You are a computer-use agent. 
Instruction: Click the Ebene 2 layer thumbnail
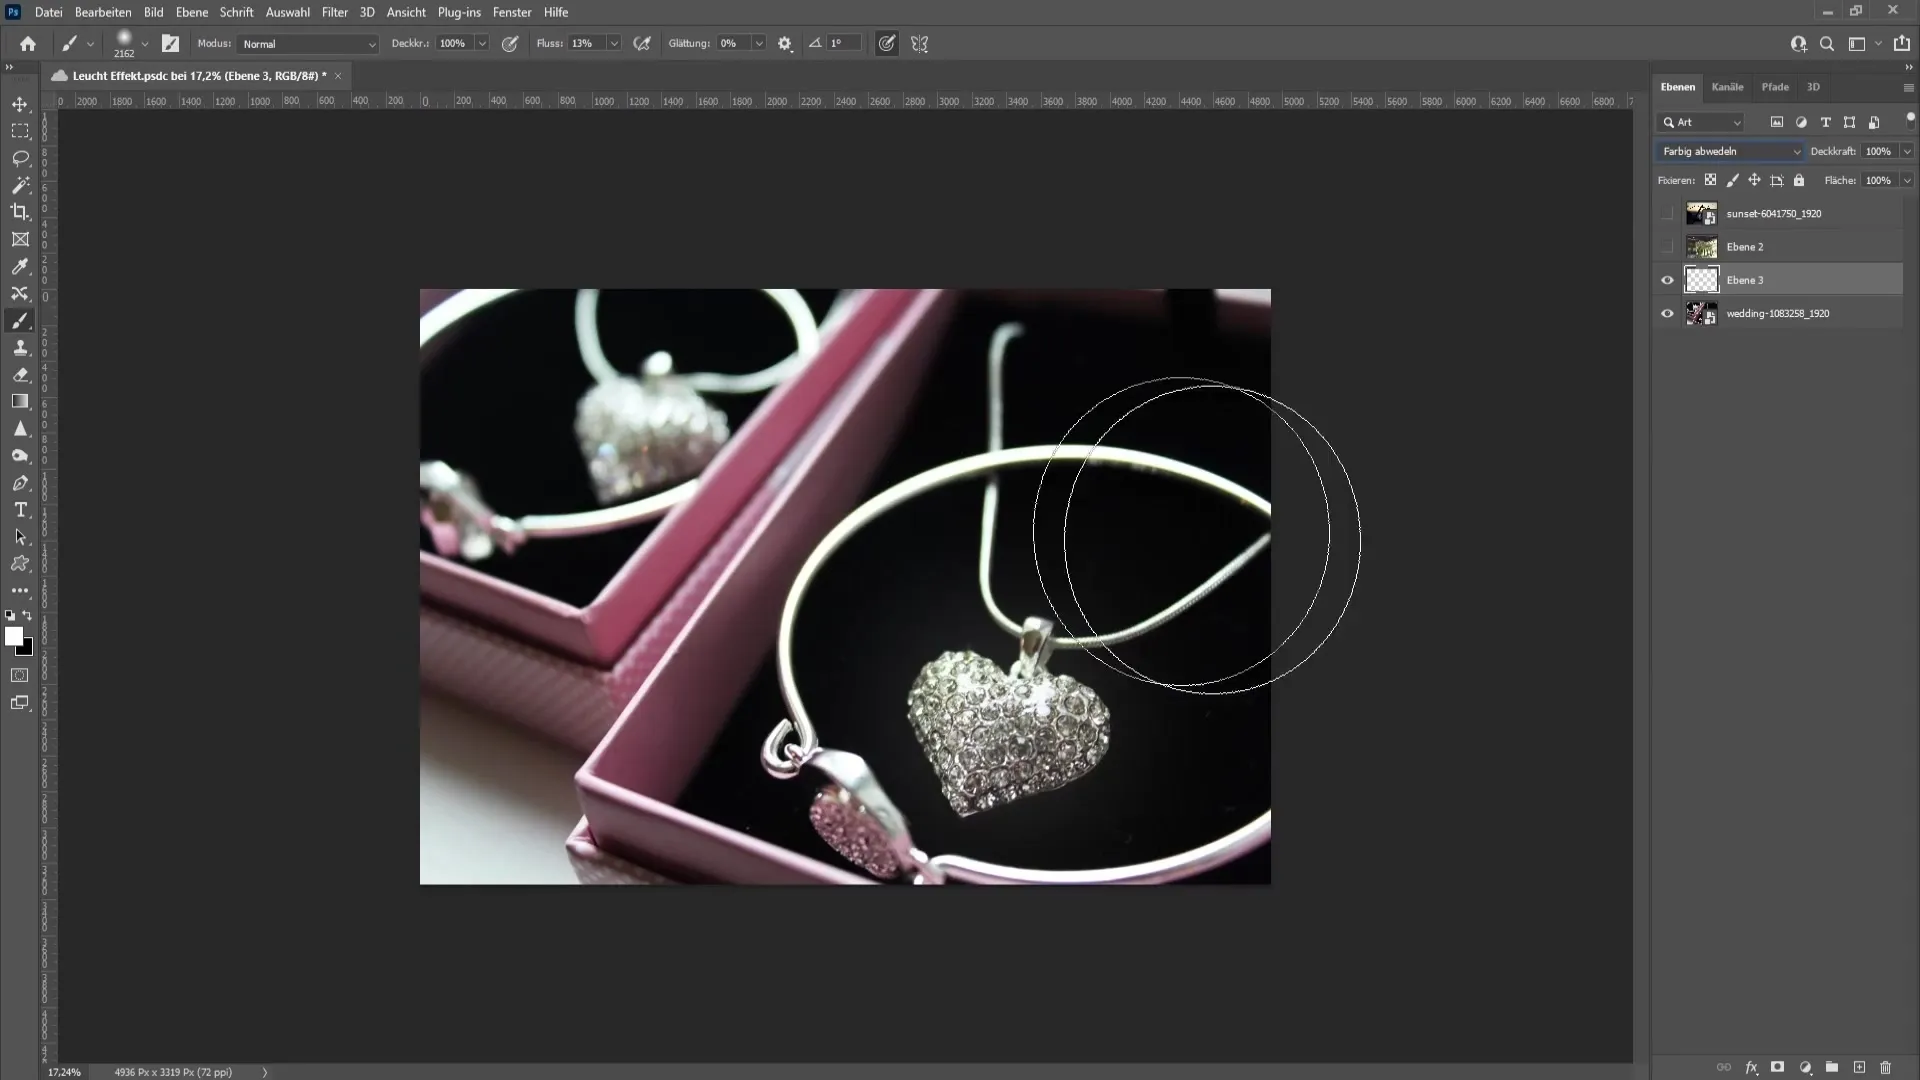click(1701, 247)
